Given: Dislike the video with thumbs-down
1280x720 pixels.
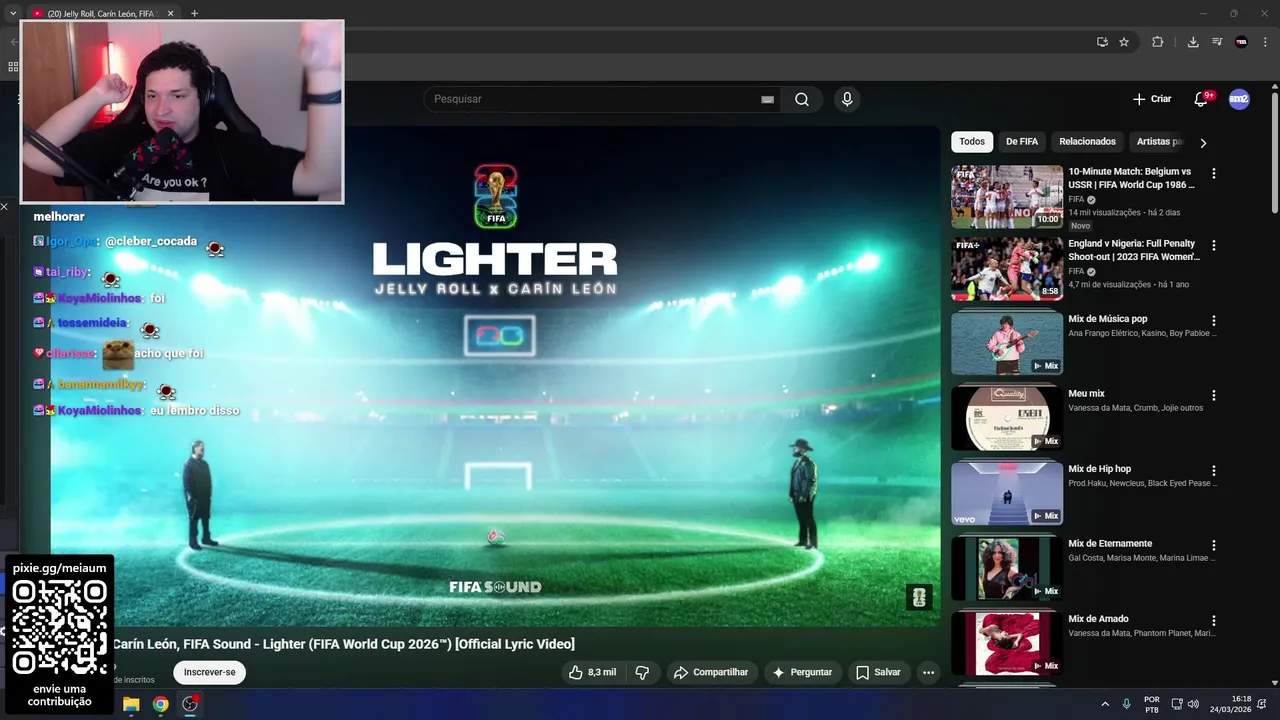Looking at the screenshot, I should click(x=643, y=672).
